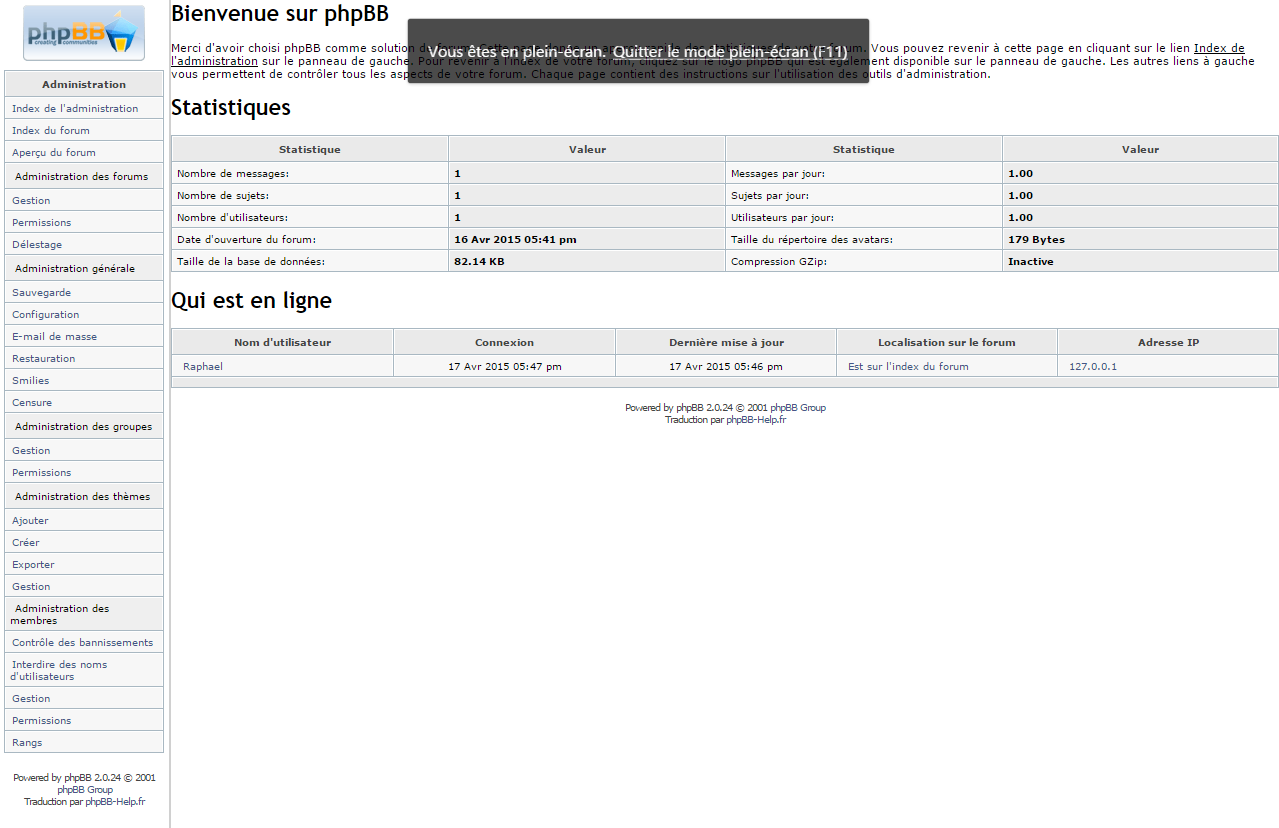Open the Sauvegarde tool

(x=39, y=292)
